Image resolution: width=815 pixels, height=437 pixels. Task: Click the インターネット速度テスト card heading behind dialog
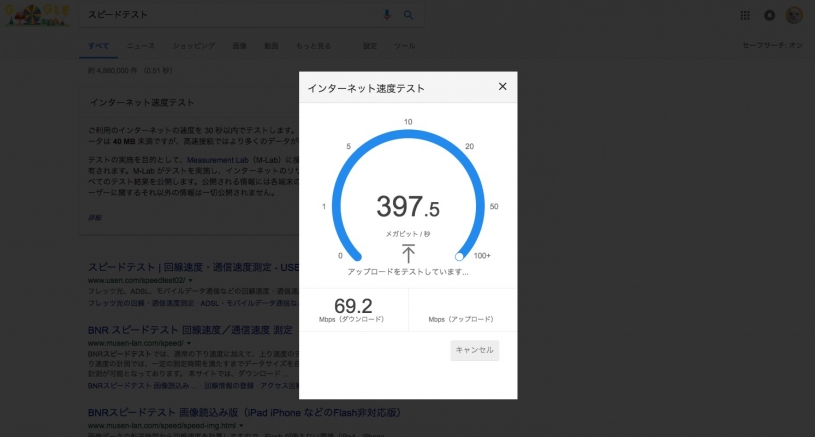coord(142,102)
